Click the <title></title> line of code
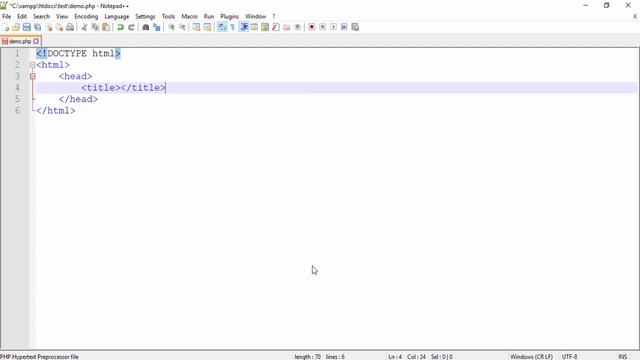Image resolution: width=640 pixels, height=360 pixels. pyautogui.click(x=123, y=88)
